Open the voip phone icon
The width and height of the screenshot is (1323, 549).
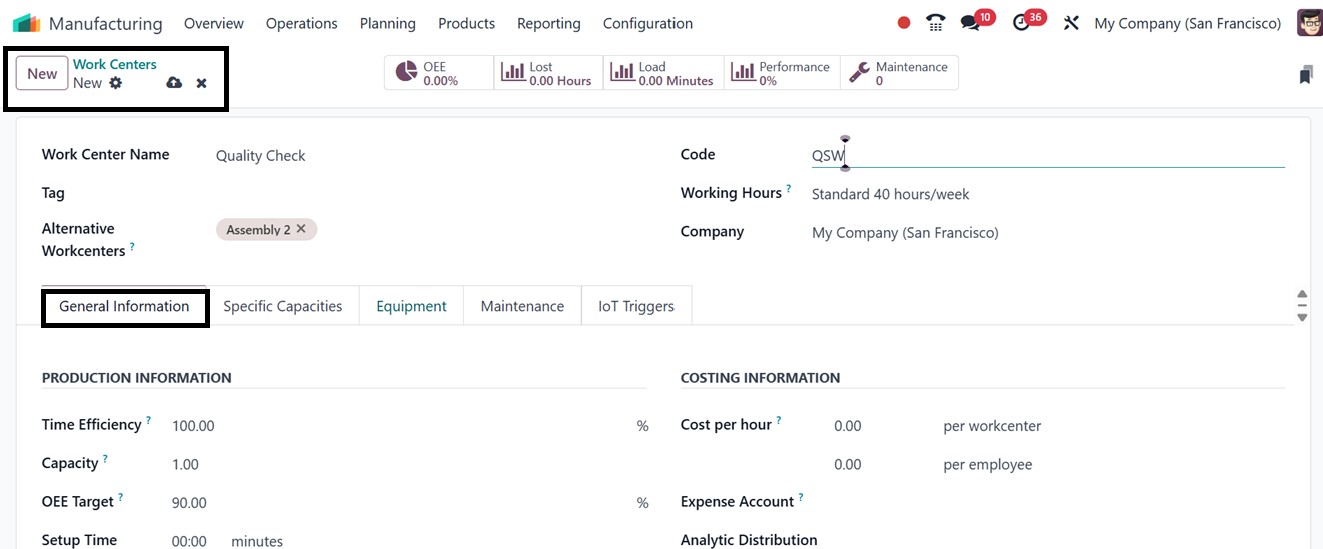(935, 23)
